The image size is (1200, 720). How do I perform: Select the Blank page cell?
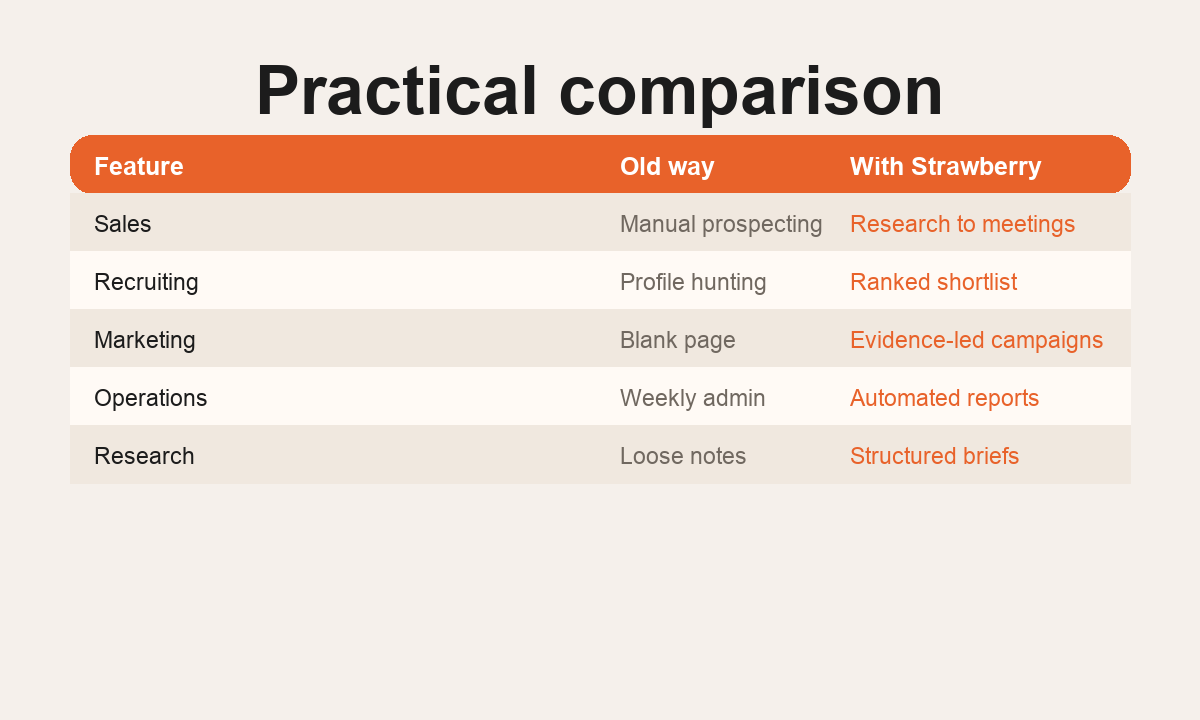click(678, 340)
